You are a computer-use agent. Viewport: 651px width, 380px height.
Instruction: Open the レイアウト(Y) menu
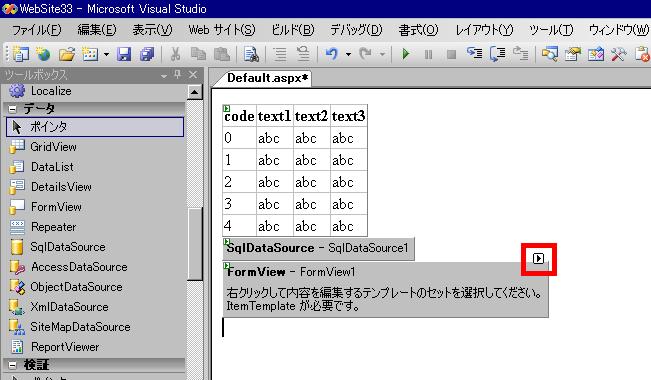[x=484, y=30]
